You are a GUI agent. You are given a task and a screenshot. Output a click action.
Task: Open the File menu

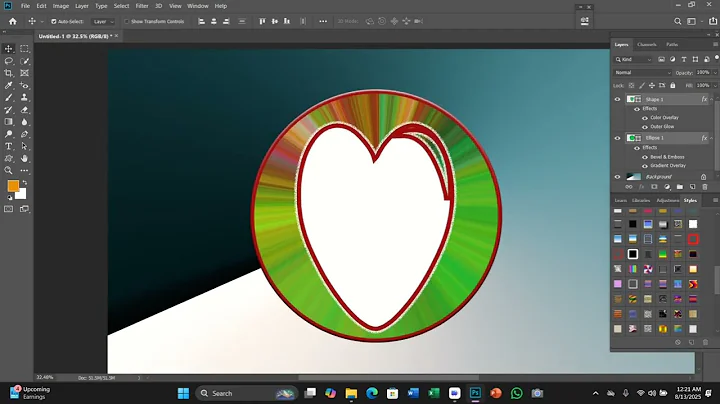[x=25, y=6]
